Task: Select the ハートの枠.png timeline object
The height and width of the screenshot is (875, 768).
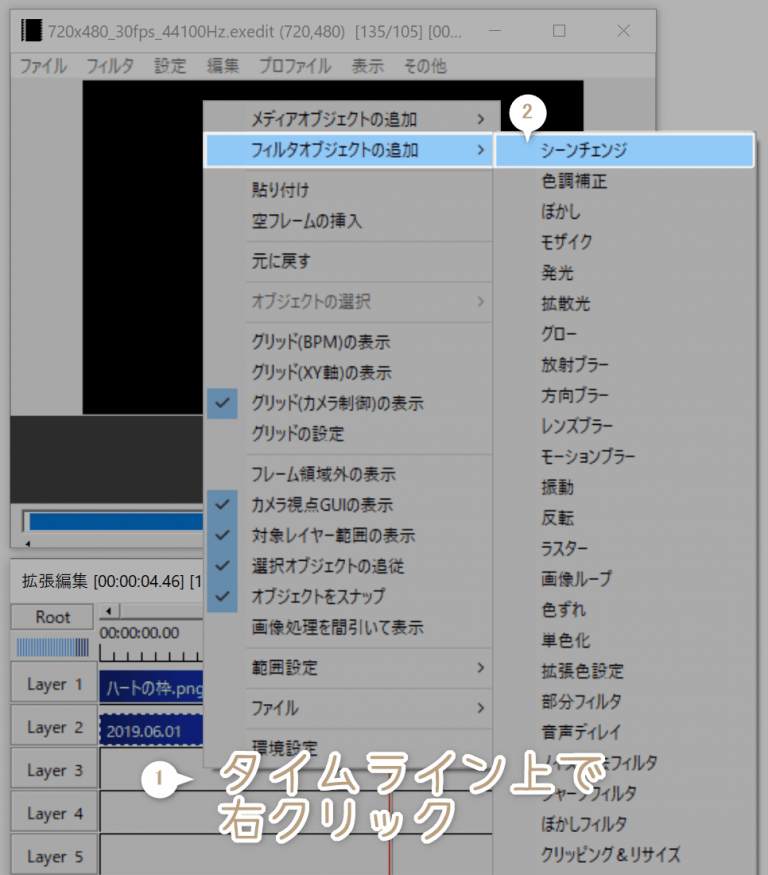Action: (151, 687)
